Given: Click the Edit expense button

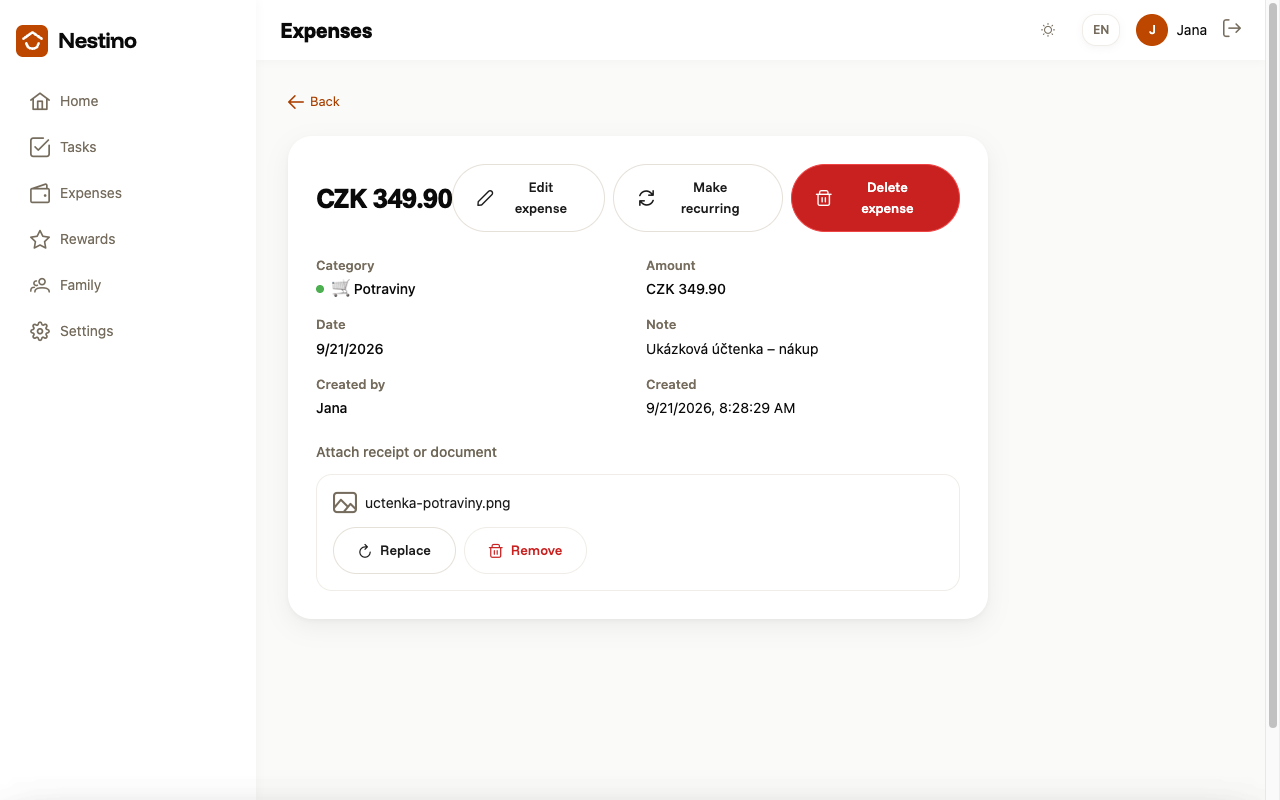Looking at the screenshot, I should pos(529,198).
